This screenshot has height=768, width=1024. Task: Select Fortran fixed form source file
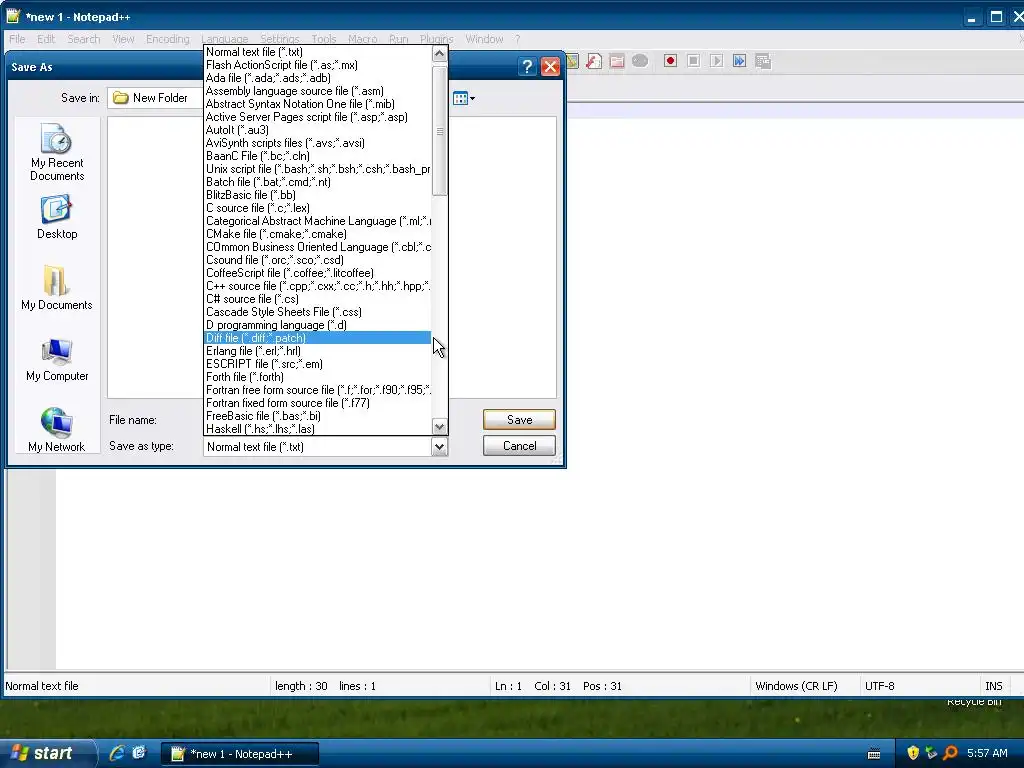pyautogui.click(x=317, y=403)
